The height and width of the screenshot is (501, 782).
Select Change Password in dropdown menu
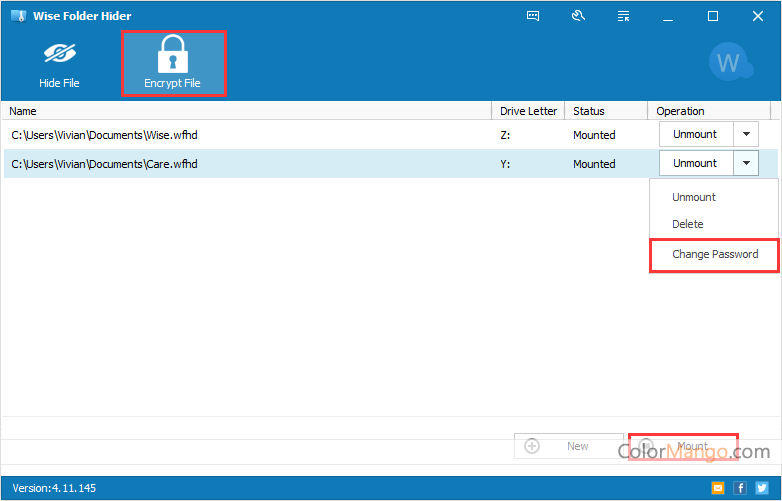715,254
